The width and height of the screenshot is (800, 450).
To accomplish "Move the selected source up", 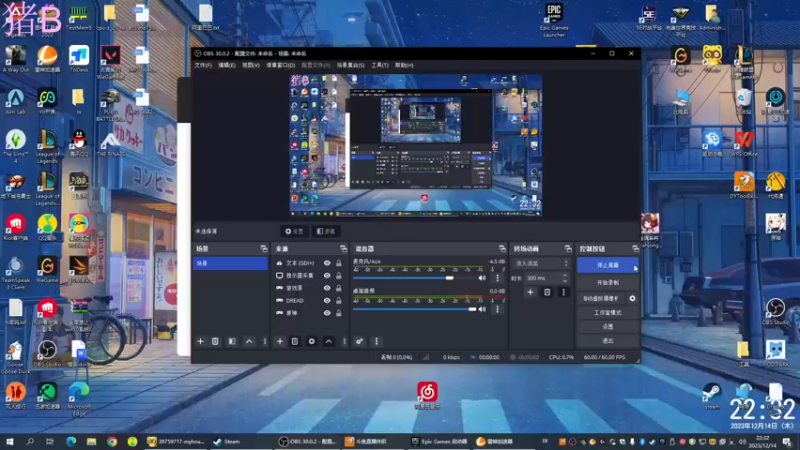I will [329, 341].
